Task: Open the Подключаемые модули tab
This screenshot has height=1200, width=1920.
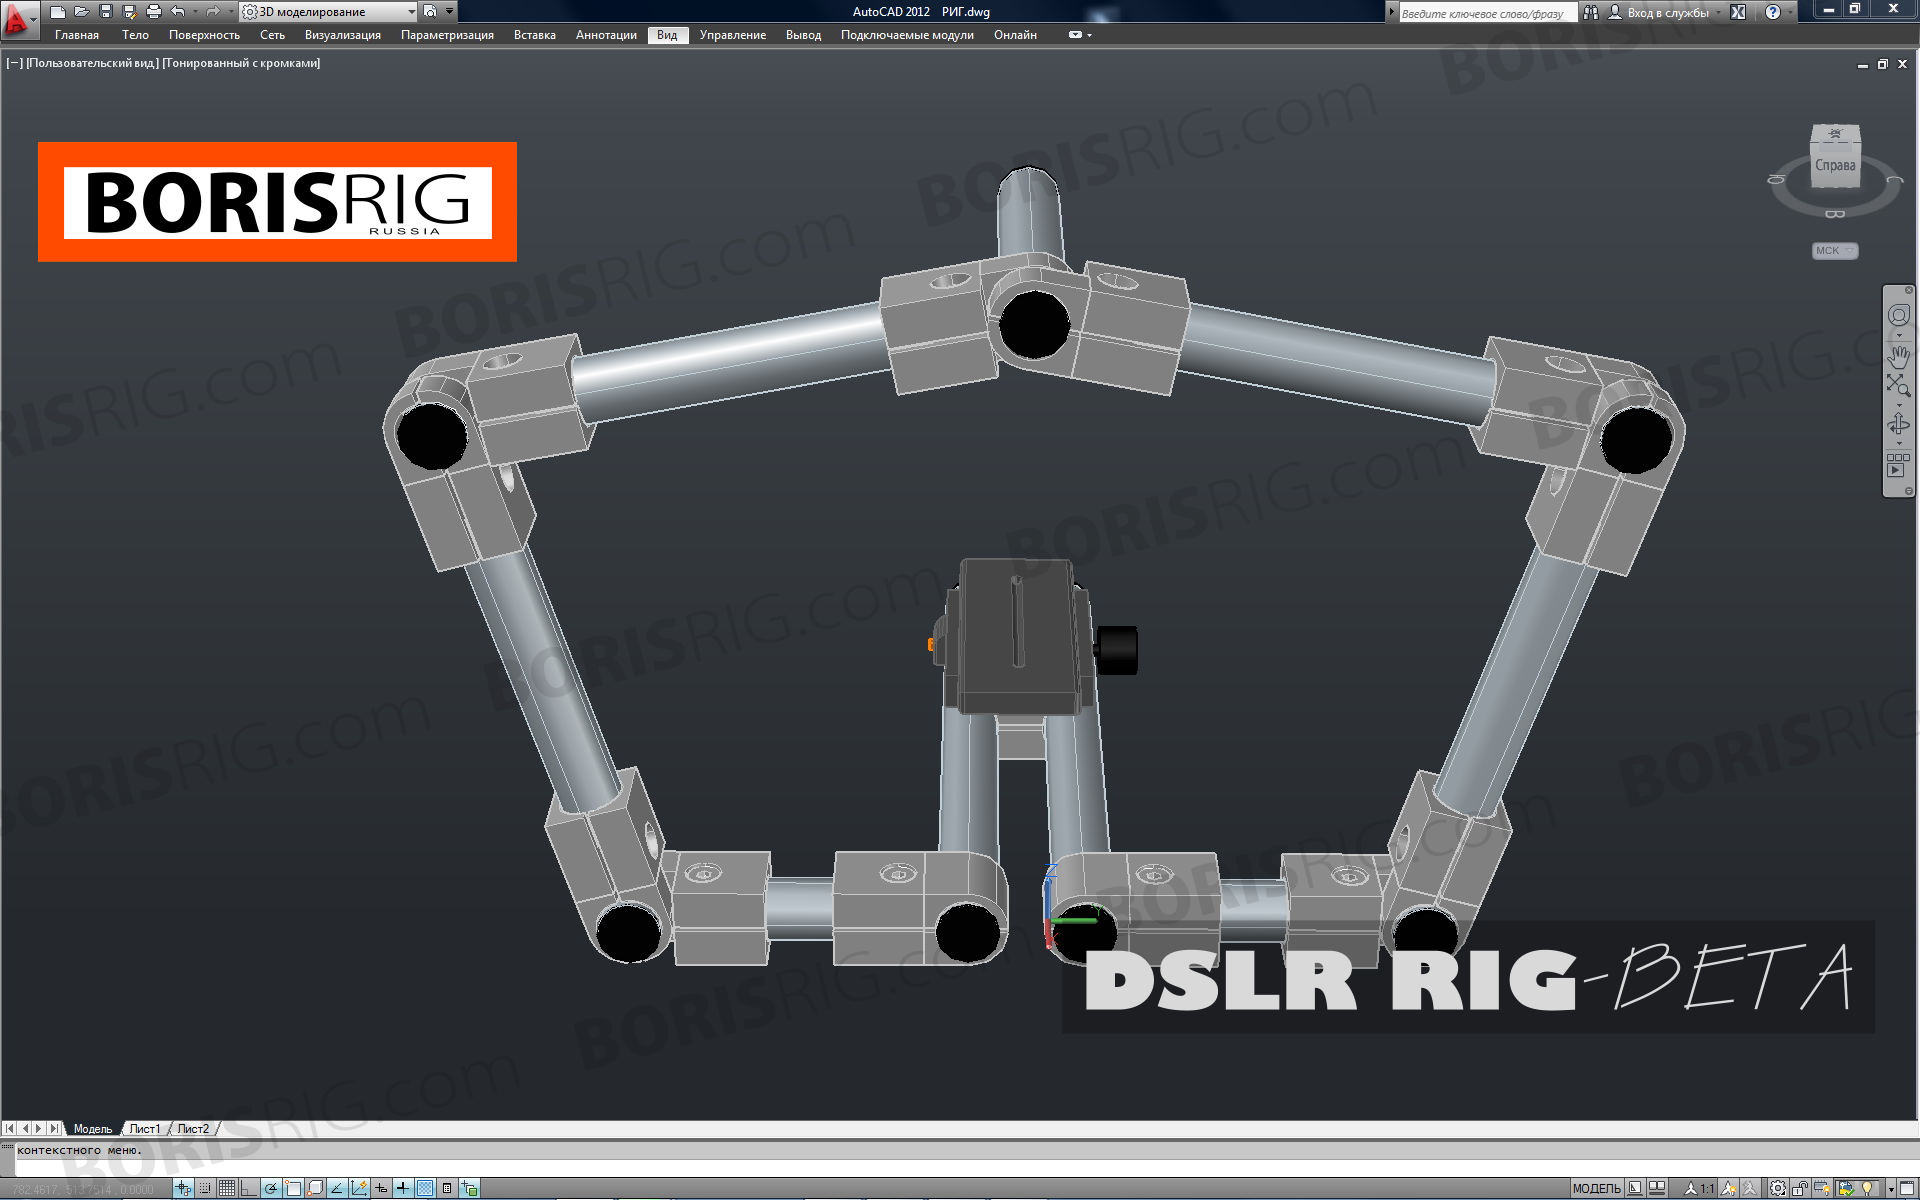Action: pos(907,35)
